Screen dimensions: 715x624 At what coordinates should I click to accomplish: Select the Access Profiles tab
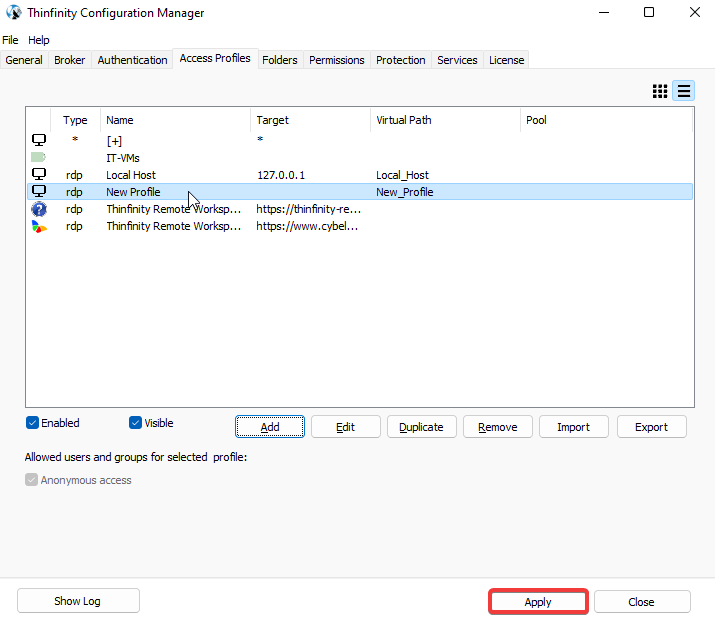point(215,58)
